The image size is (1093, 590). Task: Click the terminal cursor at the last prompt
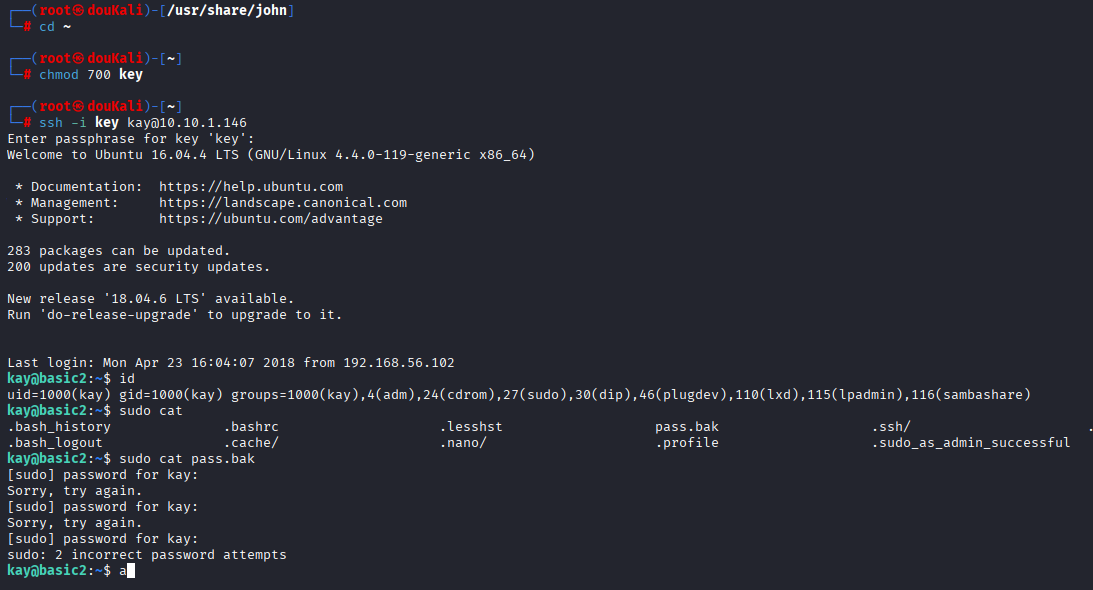[130, 571]
